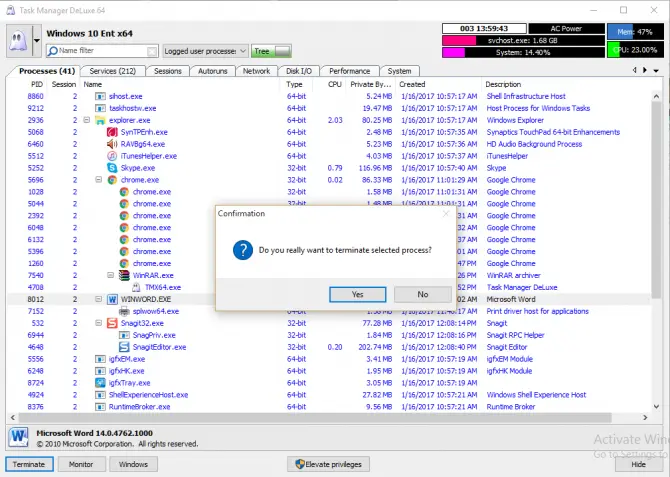Click the igfxEM.exe process icon
Image resolution: width=670 pixels, height=477 pixels.
[x=100, y=359]
